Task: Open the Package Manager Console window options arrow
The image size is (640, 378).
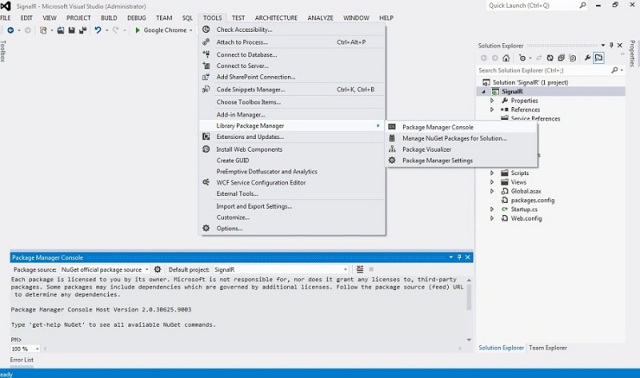Action: tap(451, 257)
